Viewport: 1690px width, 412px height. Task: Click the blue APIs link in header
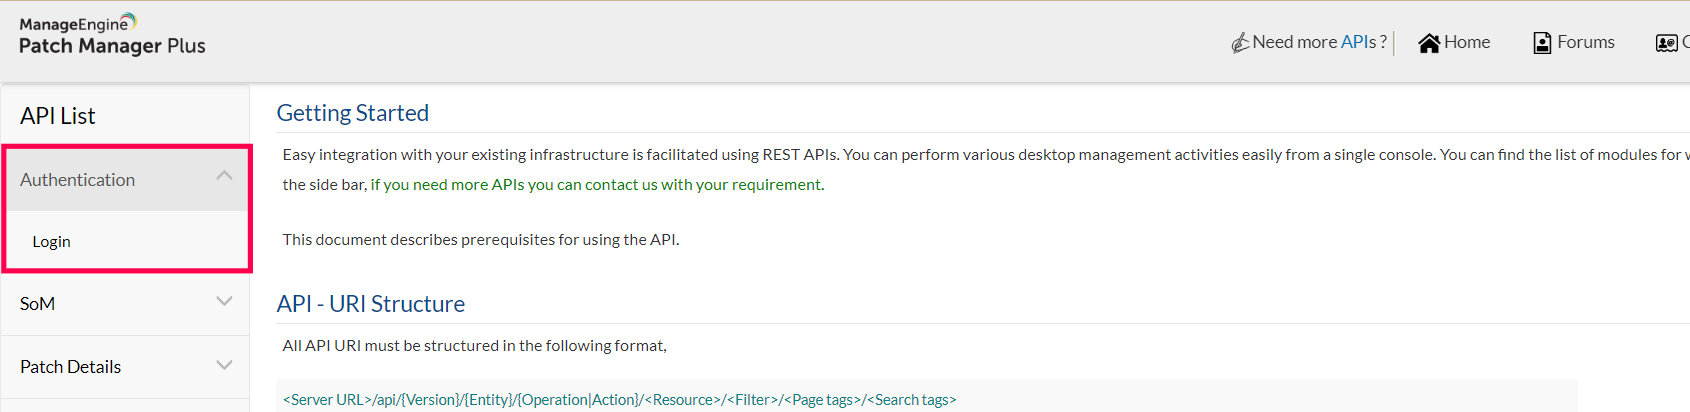pyautogui.click(x=1358, y=42)
